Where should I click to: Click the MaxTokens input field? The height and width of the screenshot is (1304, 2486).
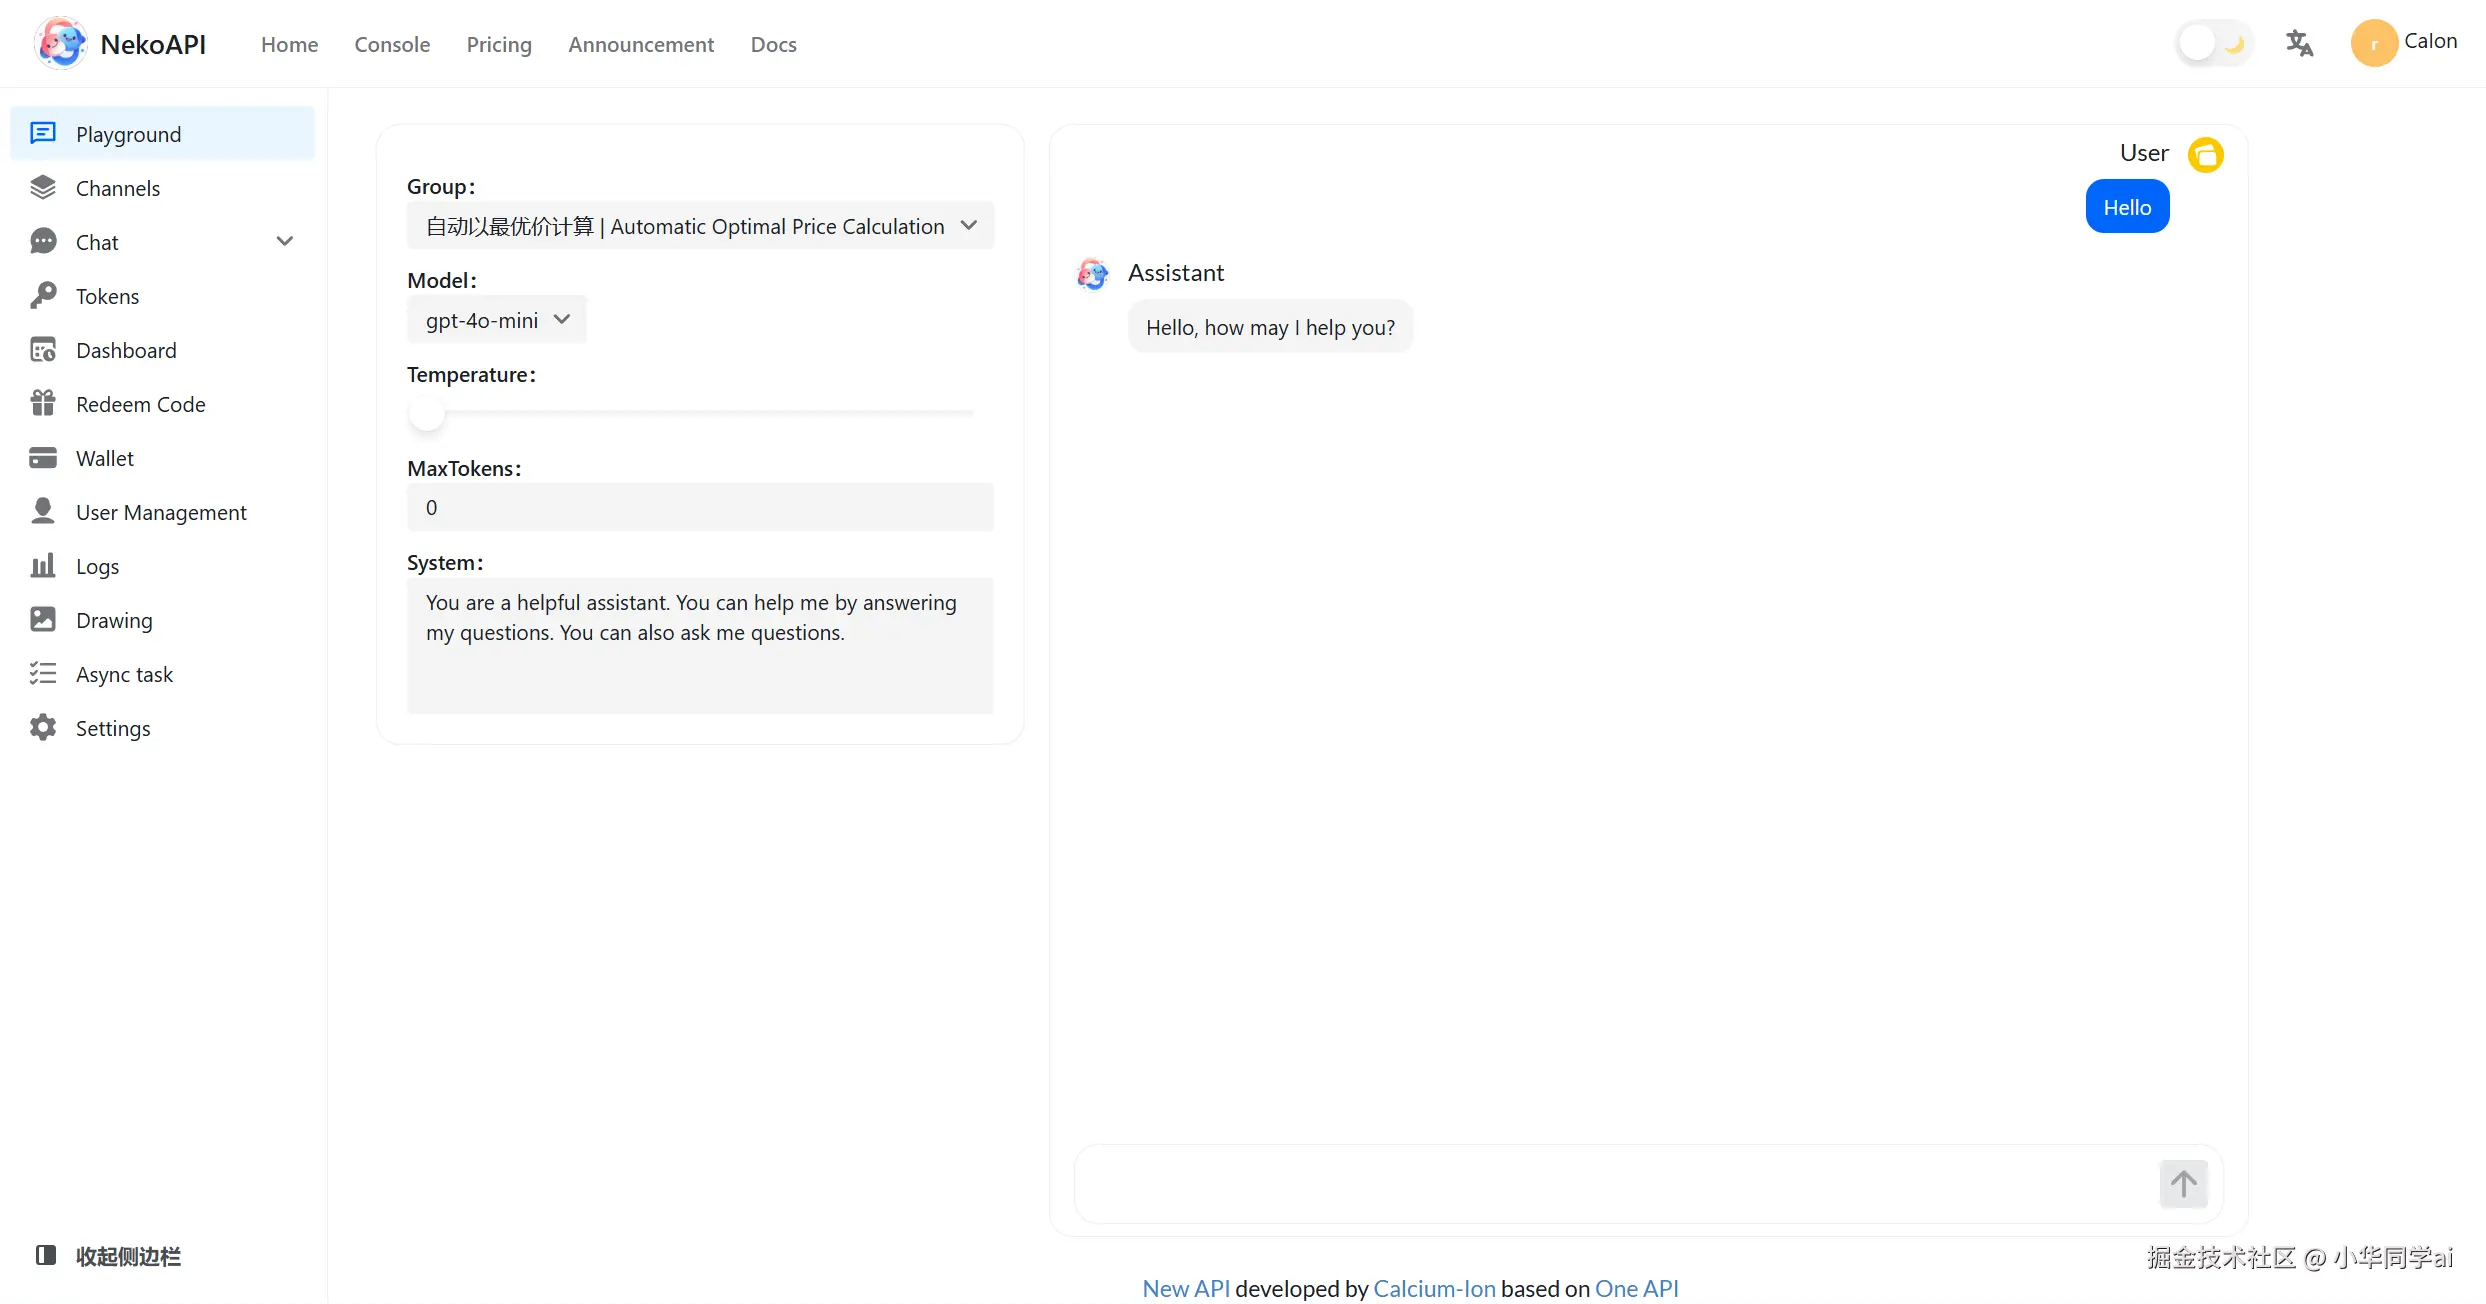700,508
